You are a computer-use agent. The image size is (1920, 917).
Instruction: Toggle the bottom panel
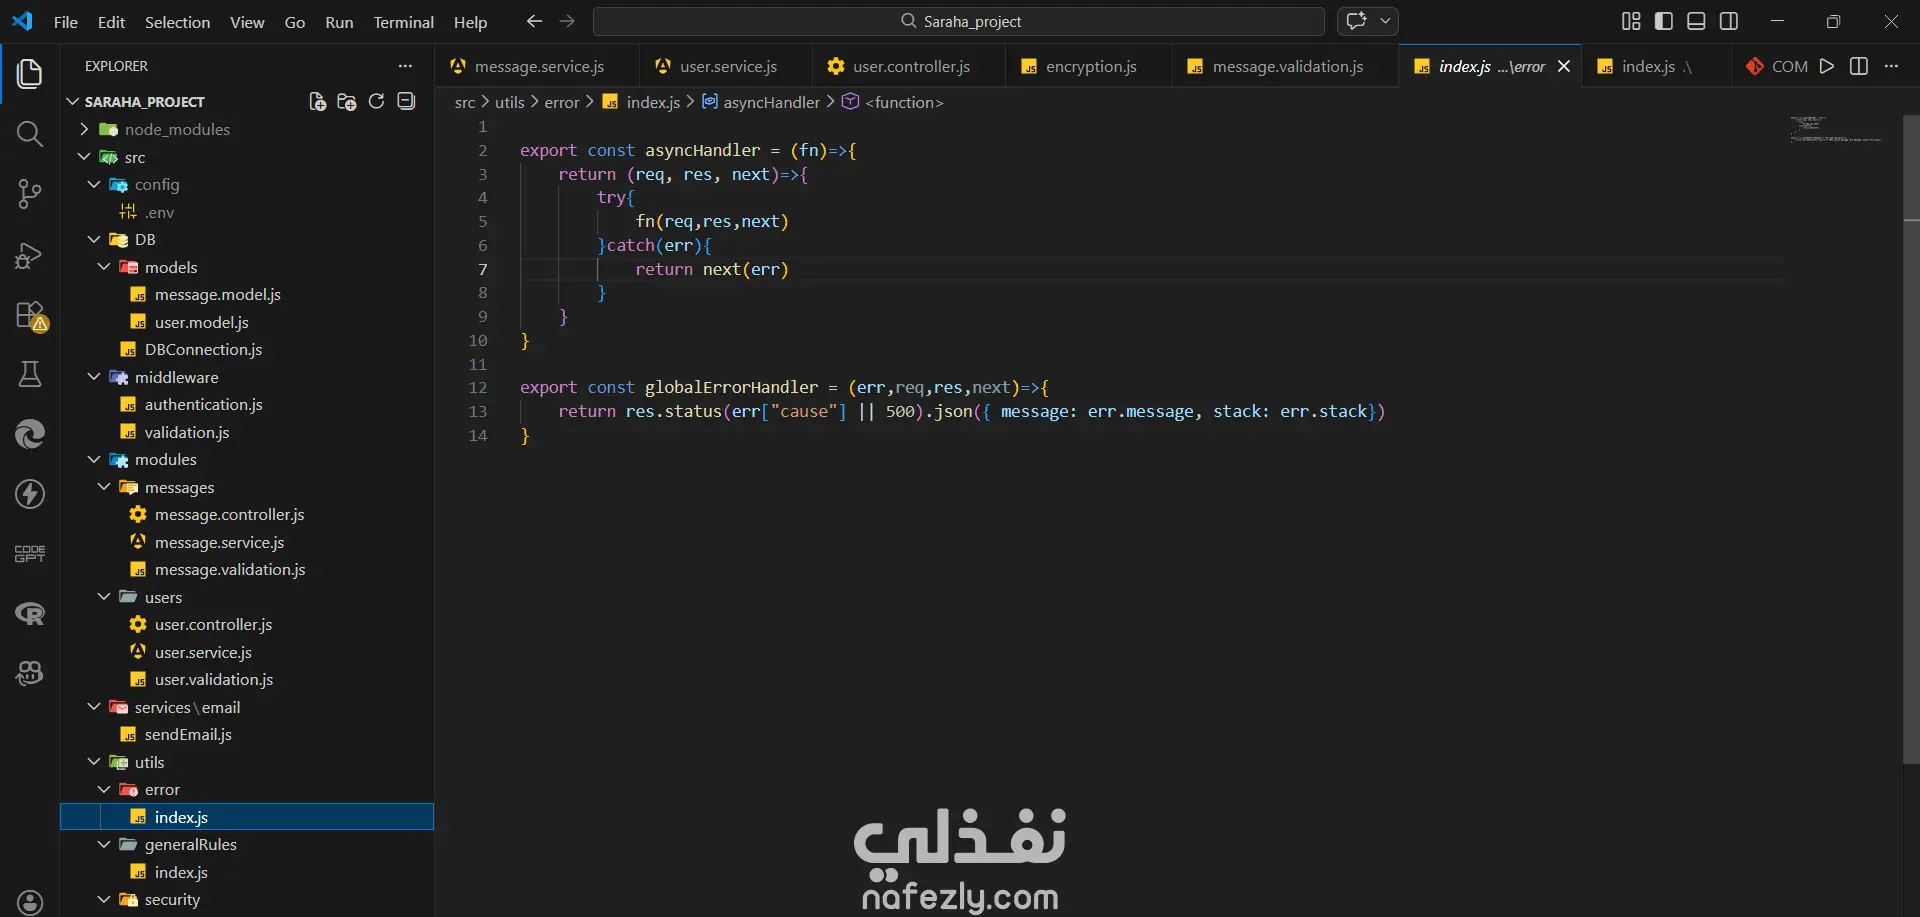tap(1696, 21)
